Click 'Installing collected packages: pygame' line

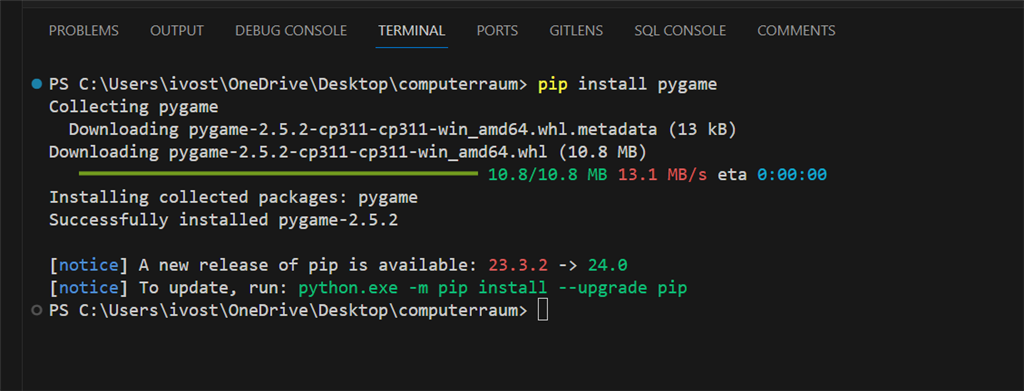click(233, 197)
